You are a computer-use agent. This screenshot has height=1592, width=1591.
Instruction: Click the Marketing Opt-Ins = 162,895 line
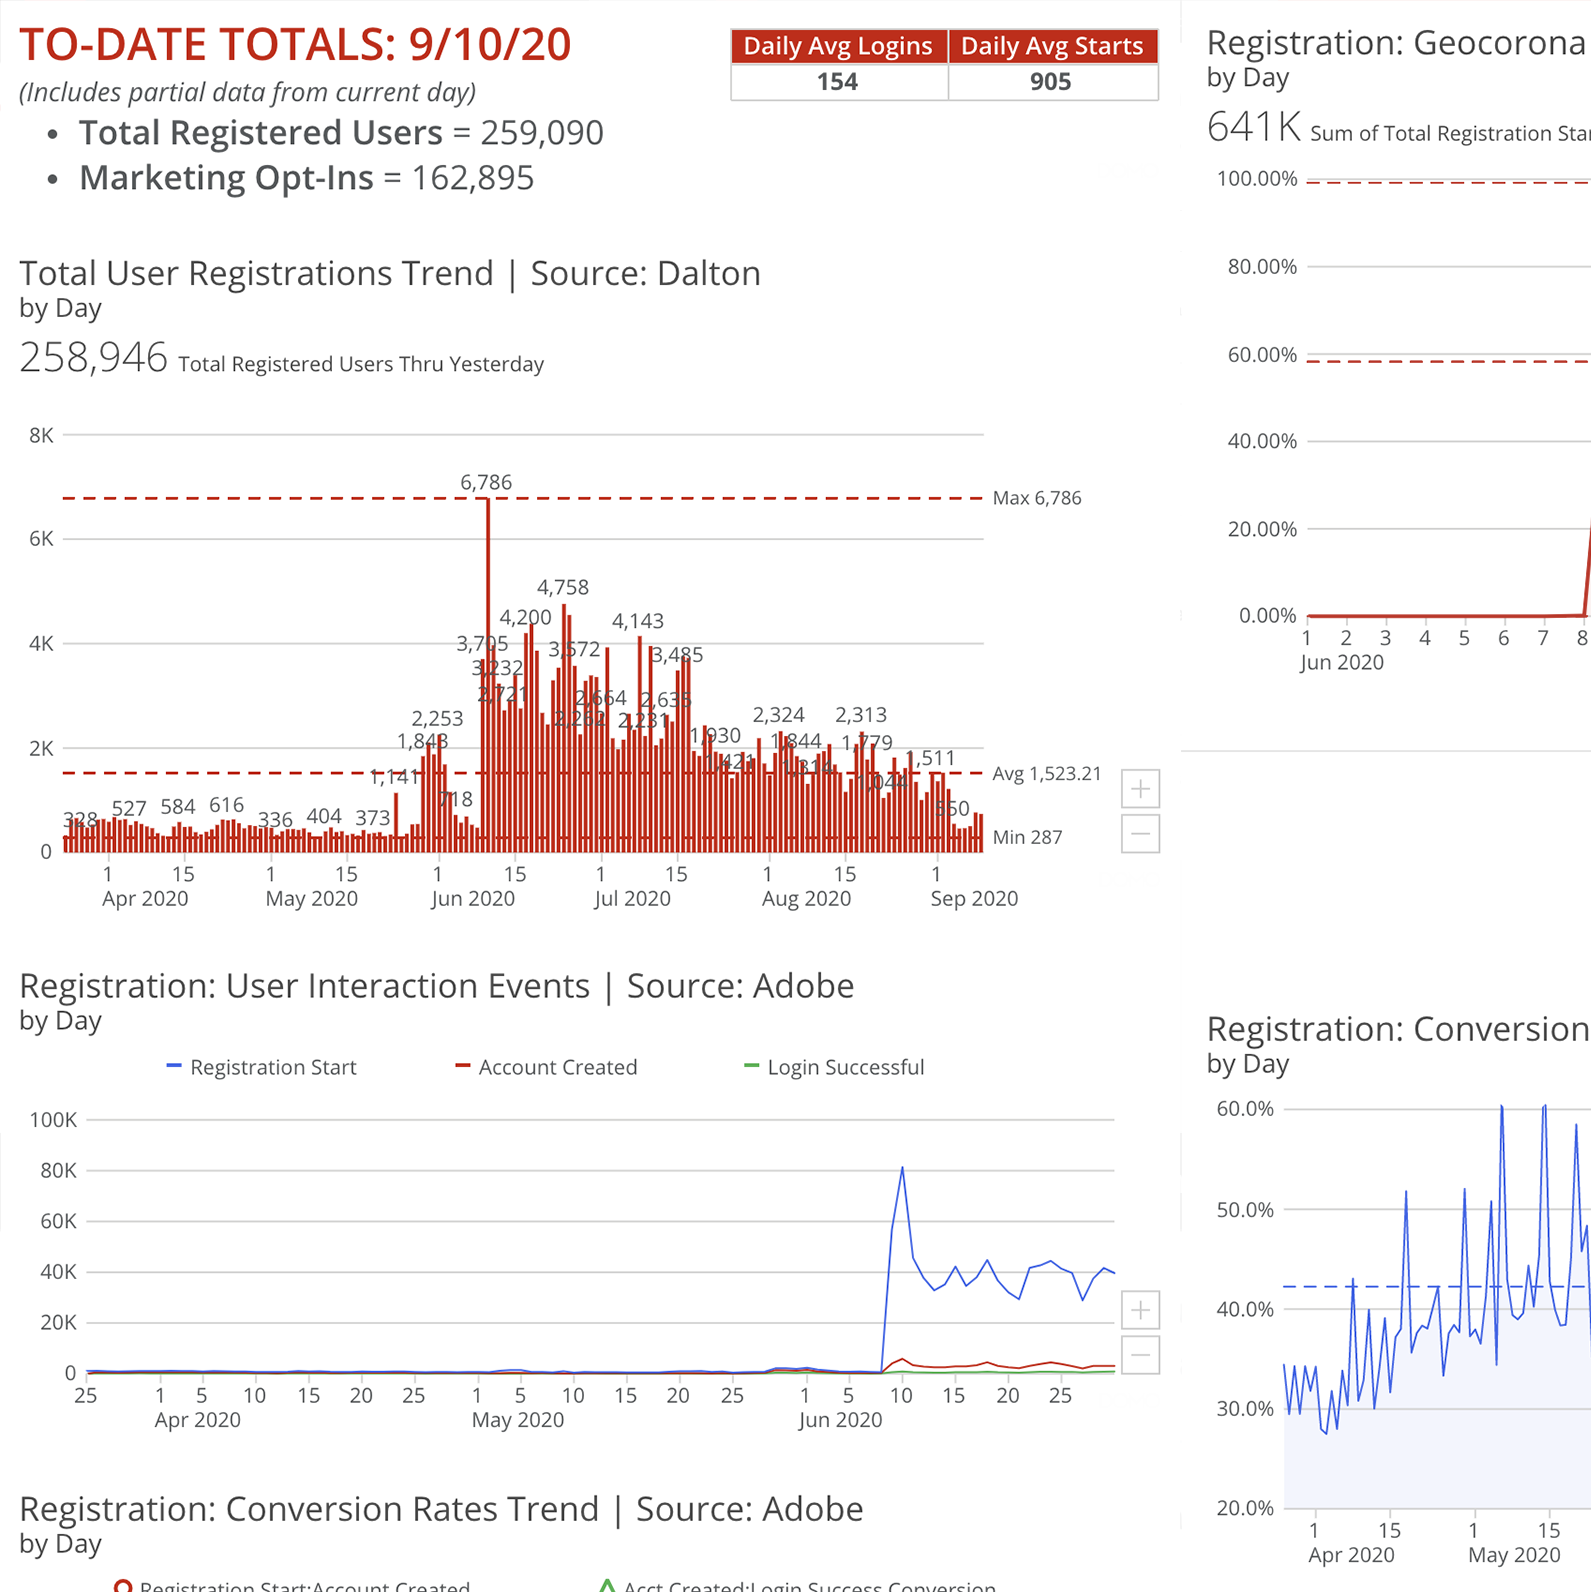tap(307, 178)
